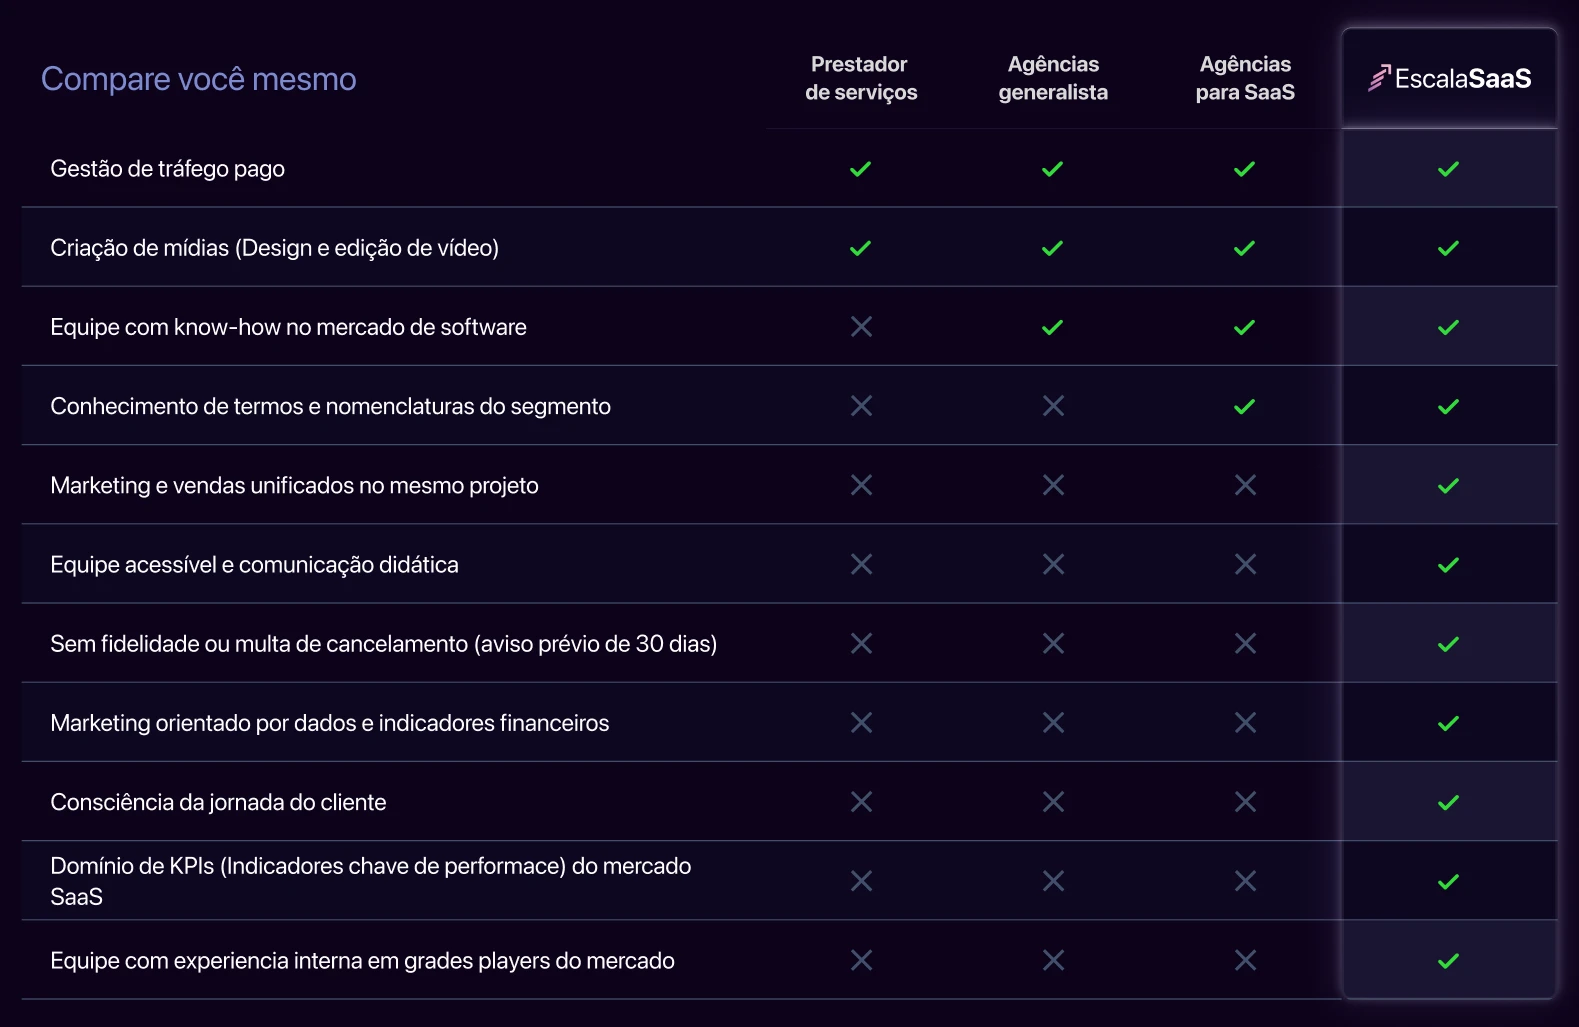
Task: Click Agências para SaaS X for Sem fidelidade row
Action: click(x=1245, y=643)
